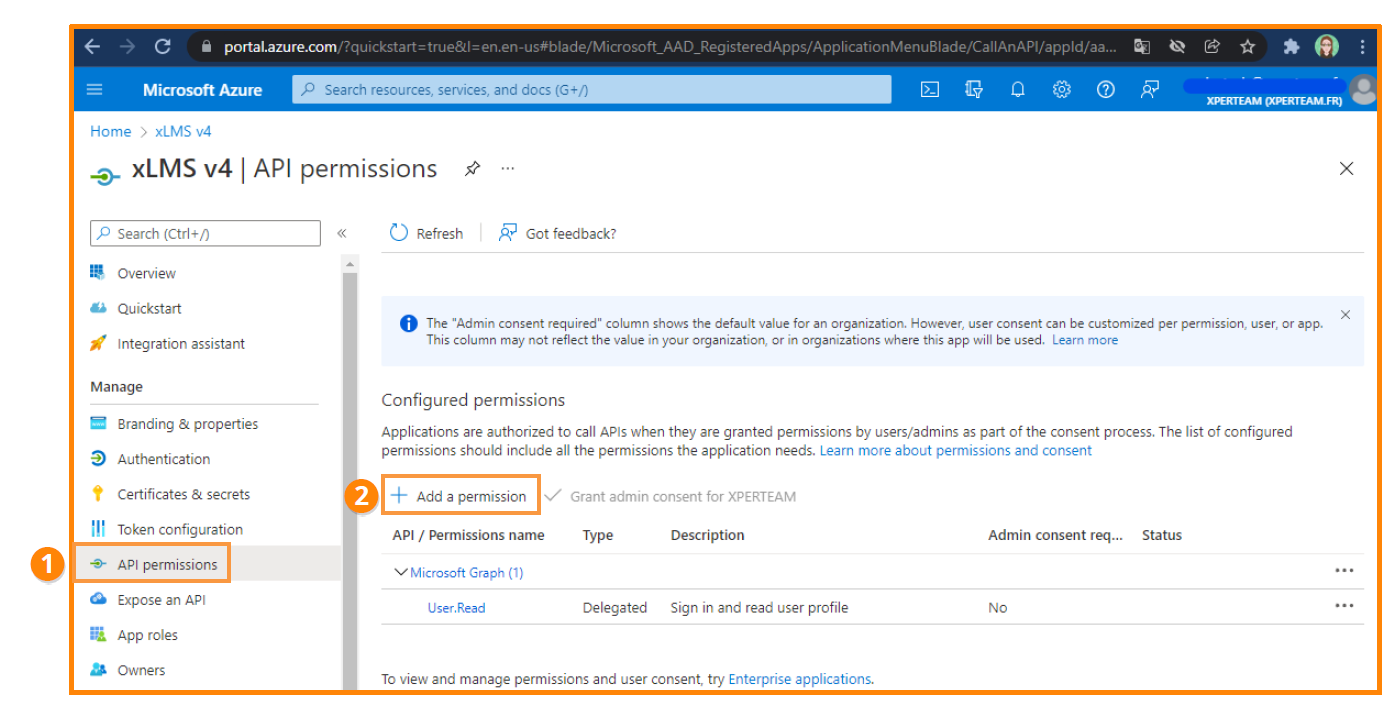Click the Refresh button
Screen dimensions: 1391x712
427,233
